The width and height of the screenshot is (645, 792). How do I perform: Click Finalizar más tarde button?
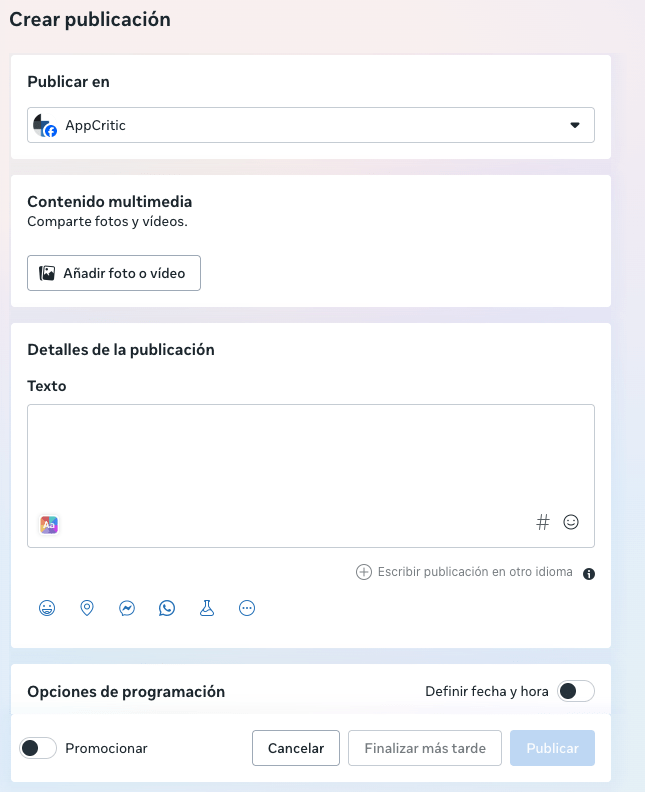[425, 748]
